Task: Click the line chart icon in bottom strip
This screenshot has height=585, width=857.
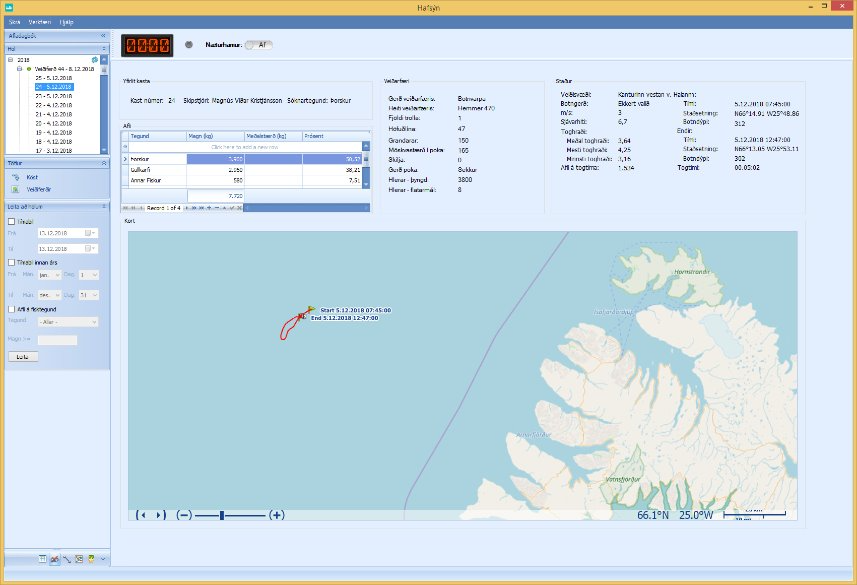Action: click(x=68, y=558)
